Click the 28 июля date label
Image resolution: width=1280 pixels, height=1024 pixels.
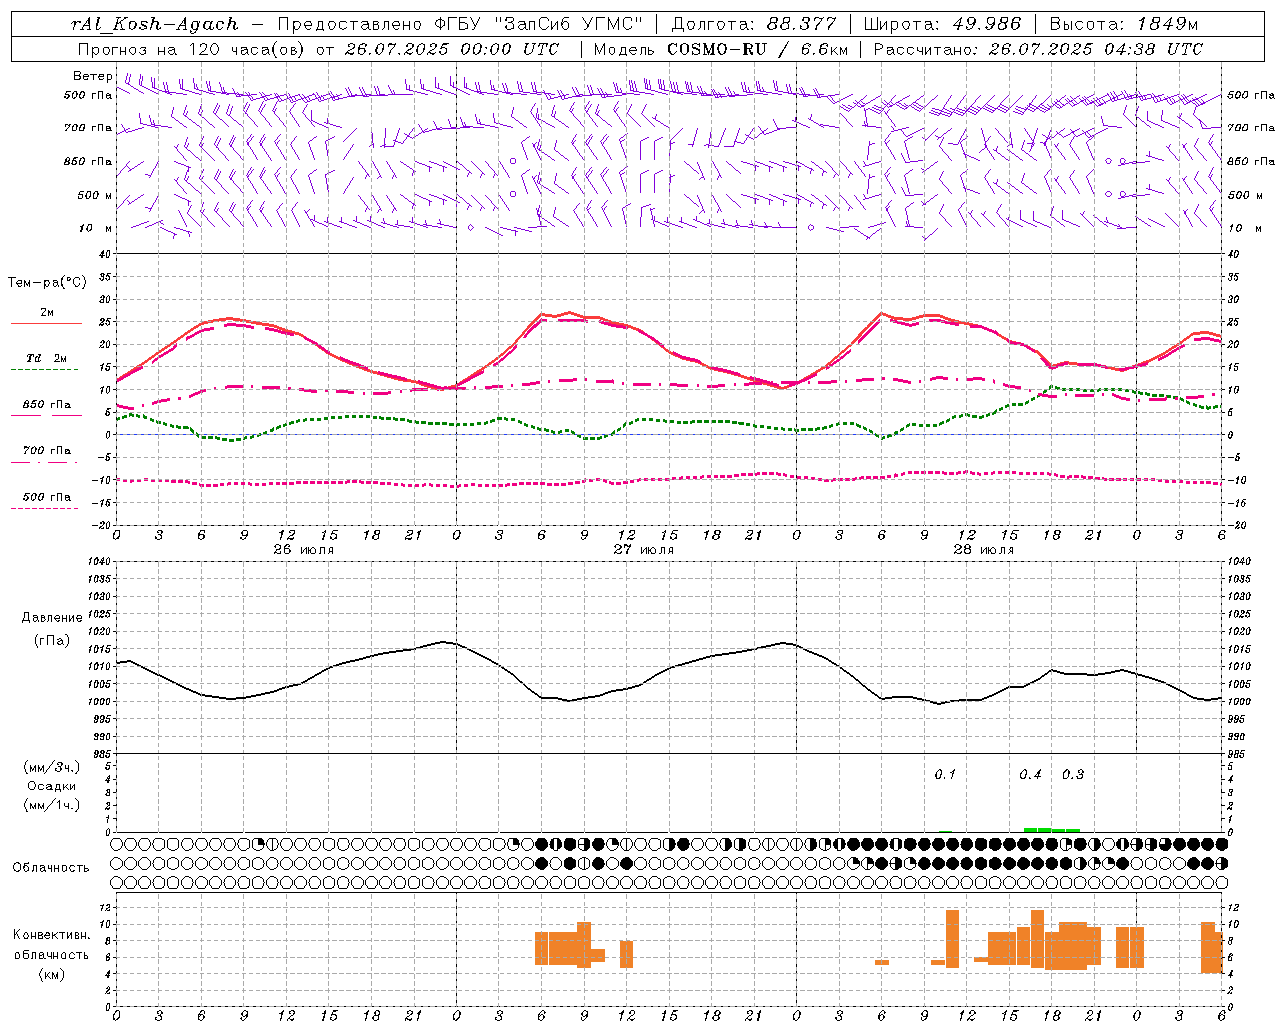click(984, 550)
